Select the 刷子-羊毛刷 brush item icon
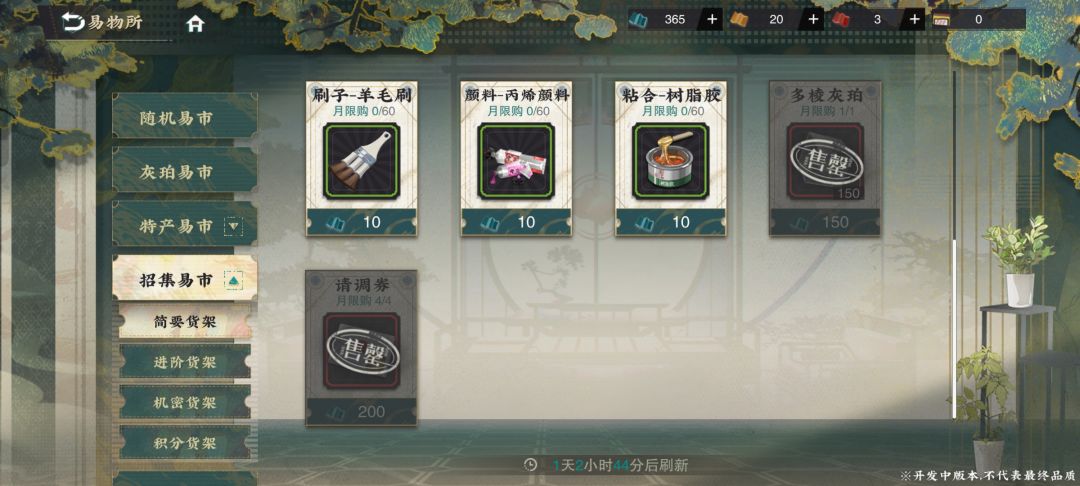 [362, 161]
